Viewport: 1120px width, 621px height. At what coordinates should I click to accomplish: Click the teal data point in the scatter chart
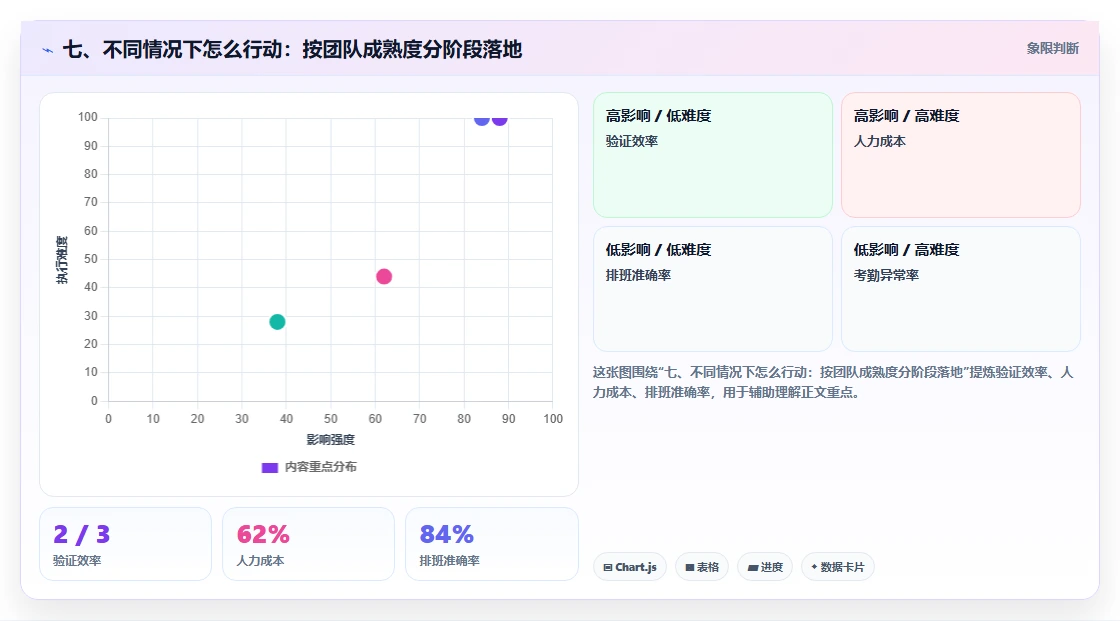point(277,322)
